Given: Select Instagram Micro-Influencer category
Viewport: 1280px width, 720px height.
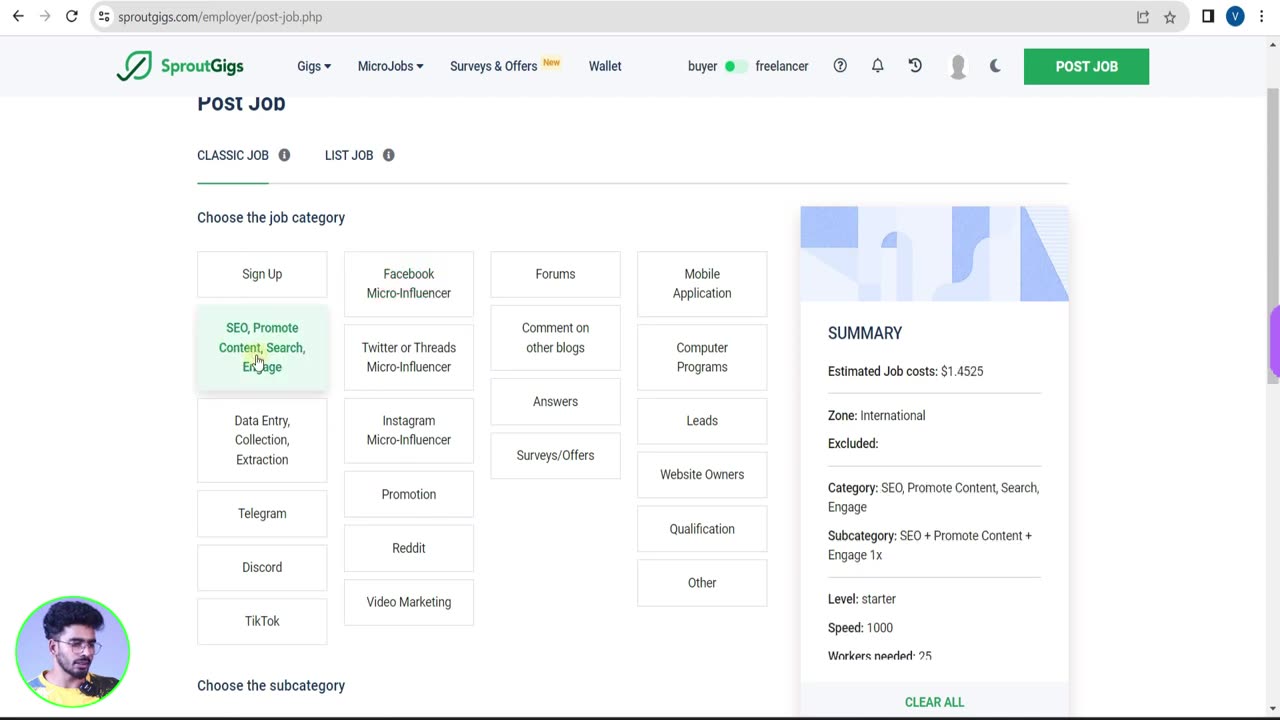Looking at the screenshot, I should coord(409,430).
